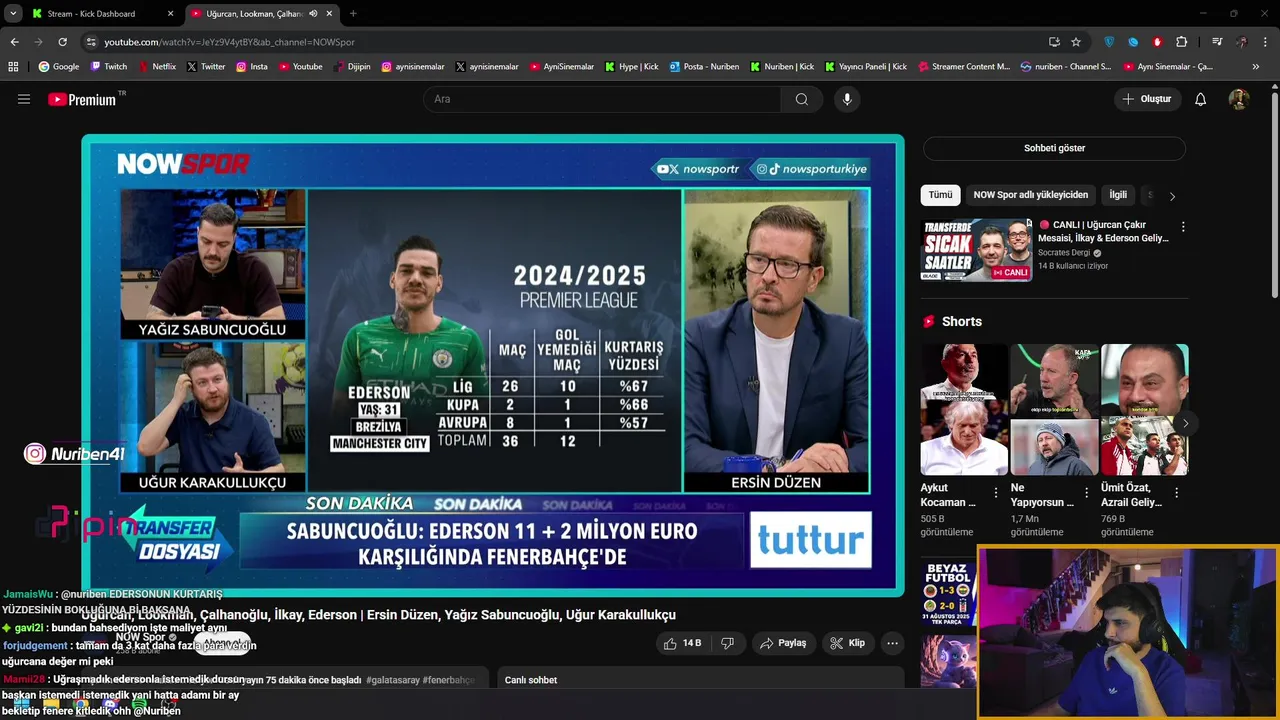Switch to Stream - Kick Dashboard tab
1280x720 pixels.
(x=98, y=14)
